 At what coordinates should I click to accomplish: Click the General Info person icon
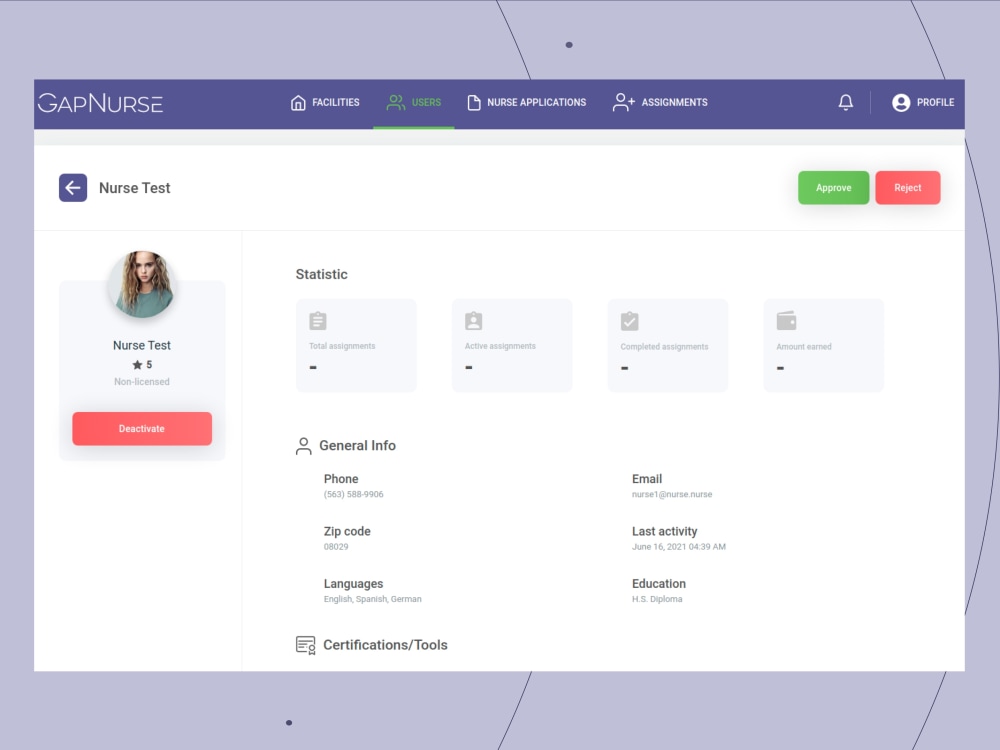(303, 446)
